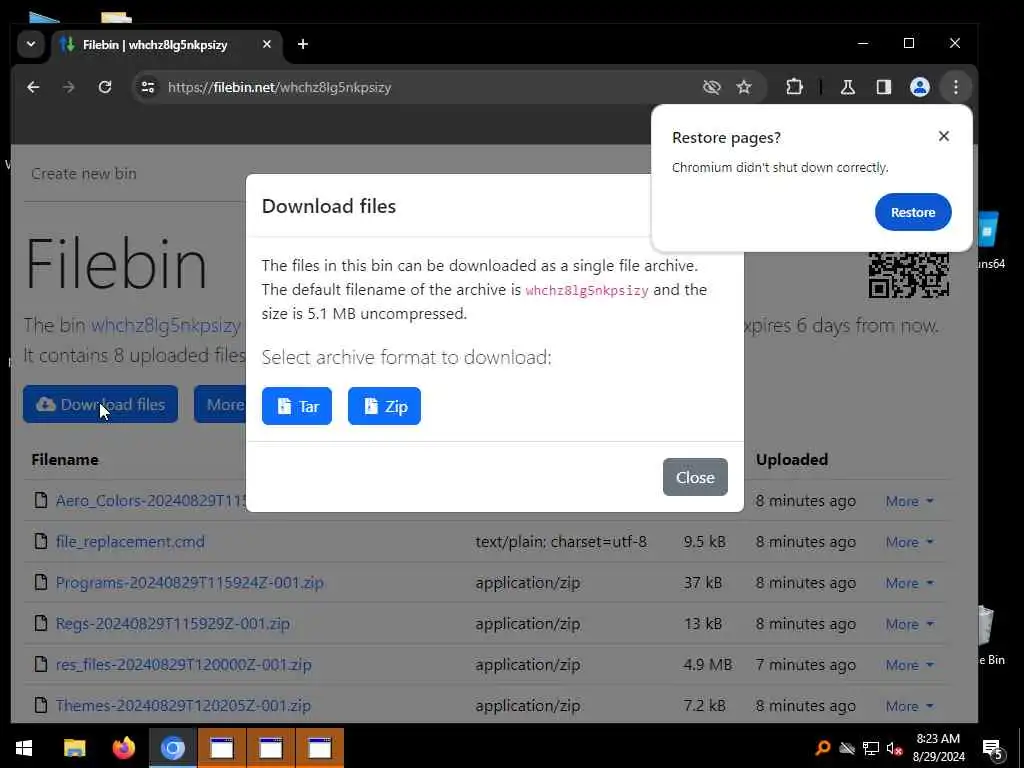
Task: Close the Download files dialog
Action: tap(695, 477)
